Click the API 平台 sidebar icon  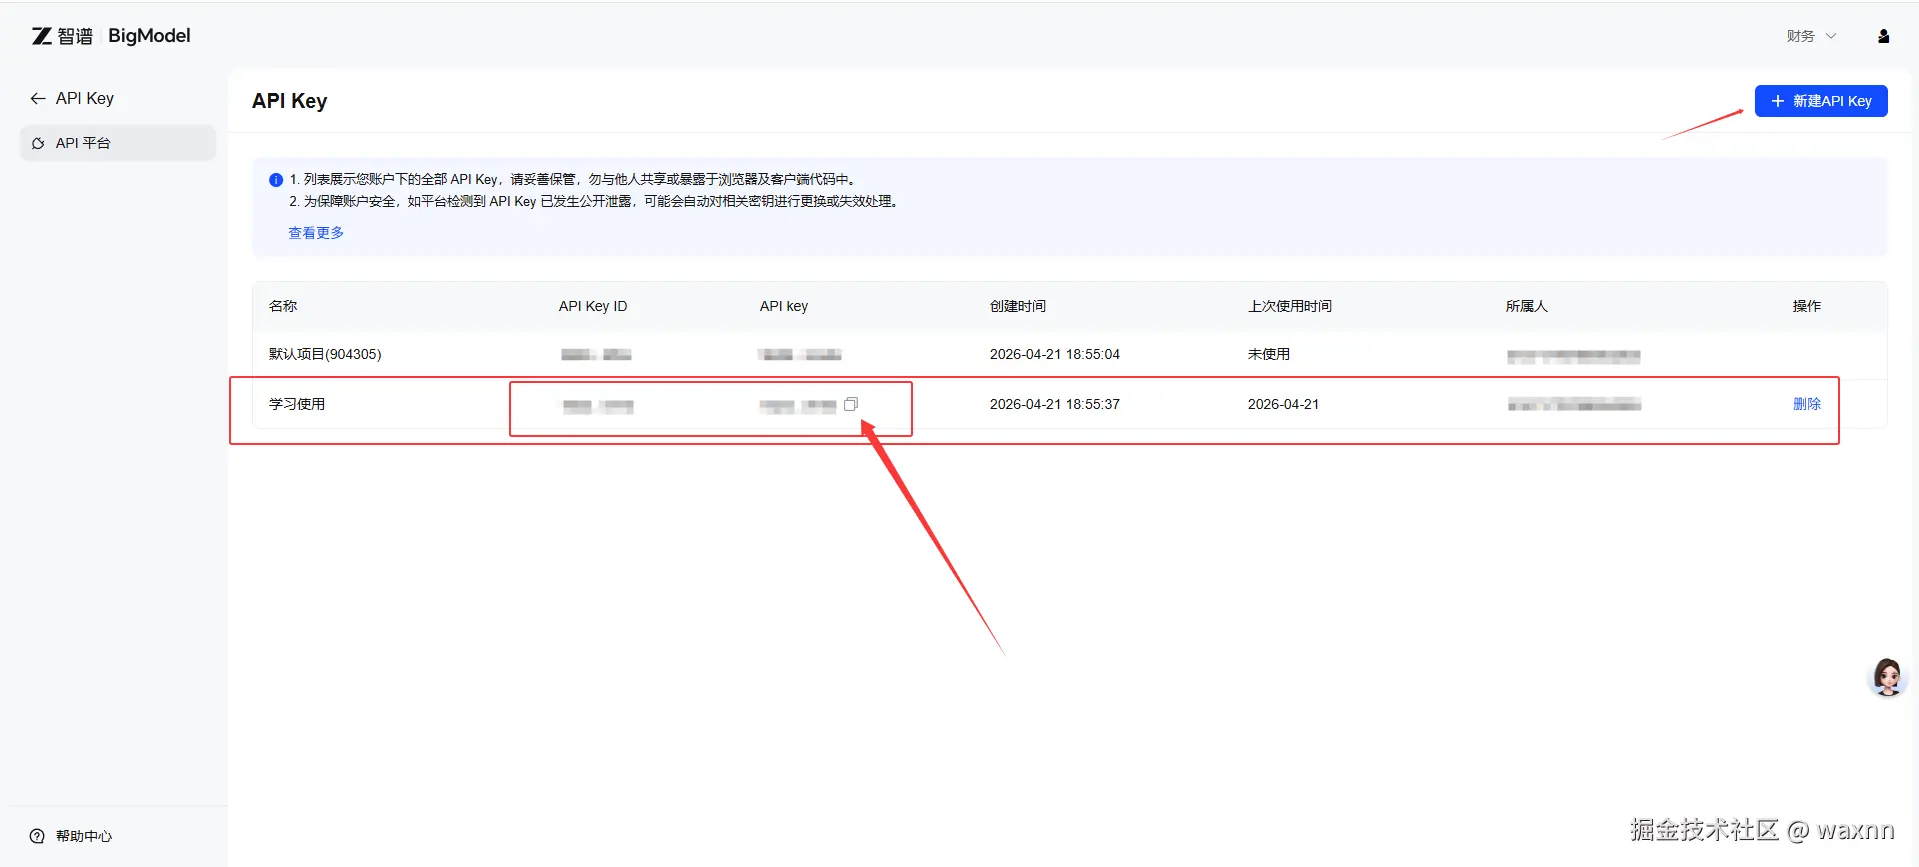click(x=38, y=143)
